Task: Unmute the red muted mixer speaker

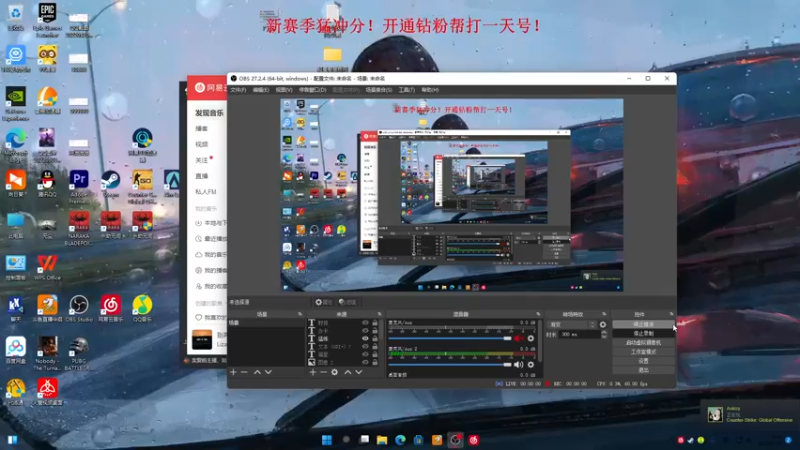Action: [x=518, y=338]
